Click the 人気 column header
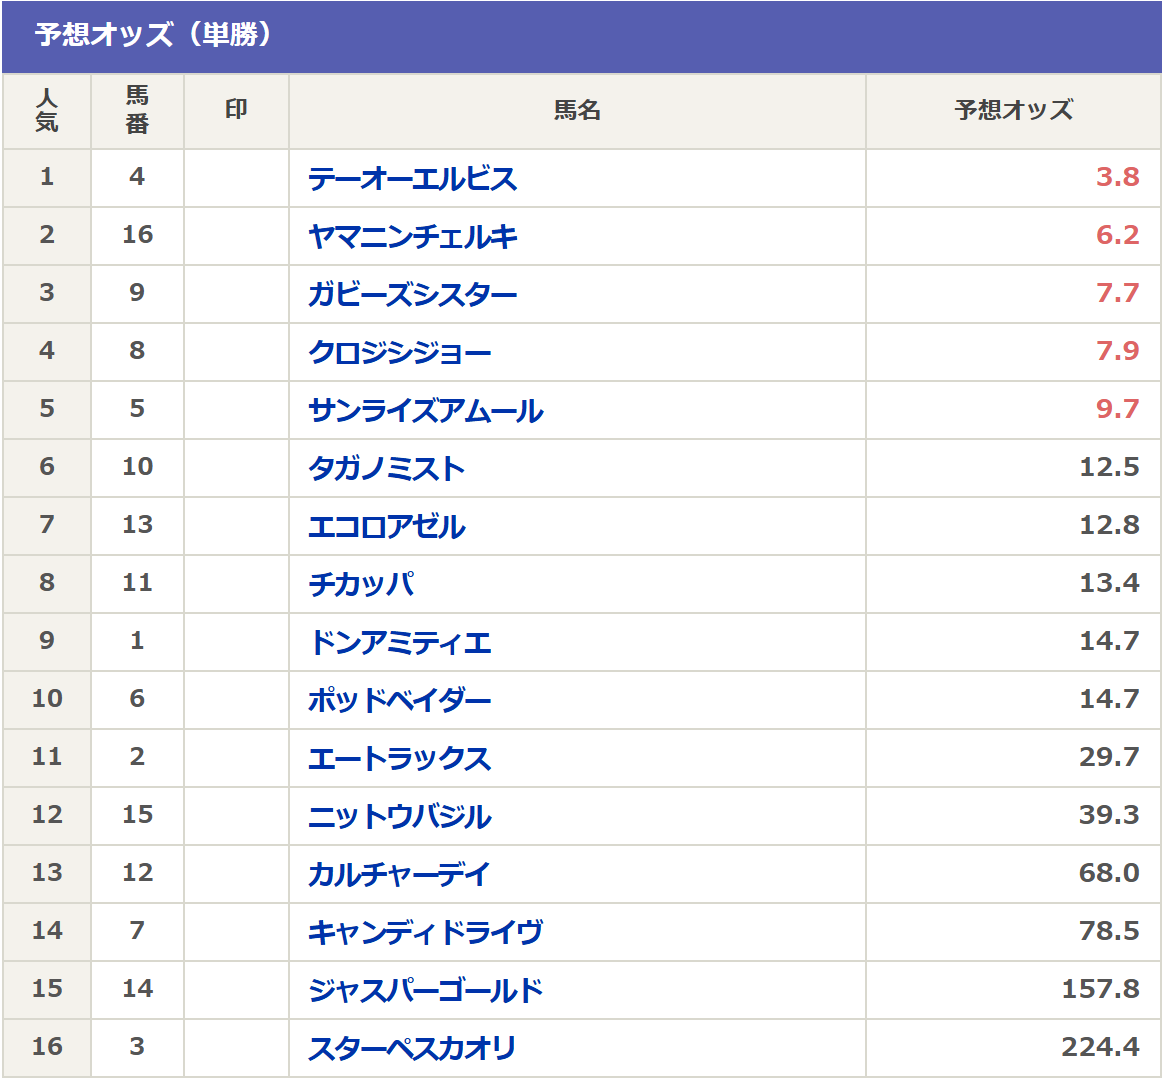This screenshot has width=1165, height=1080. [47, 111]
